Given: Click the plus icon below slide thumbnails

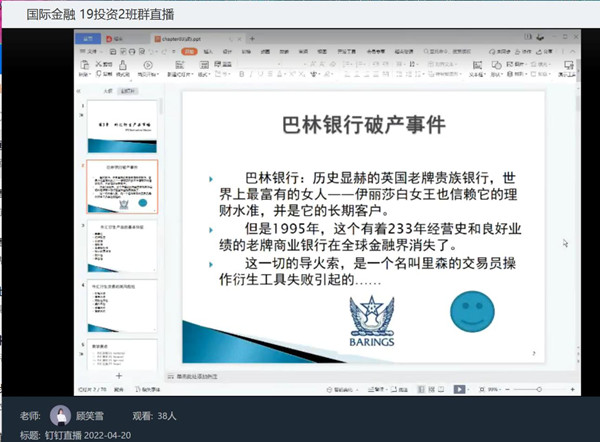Looking at the screenshot, I should click(119, 375).
